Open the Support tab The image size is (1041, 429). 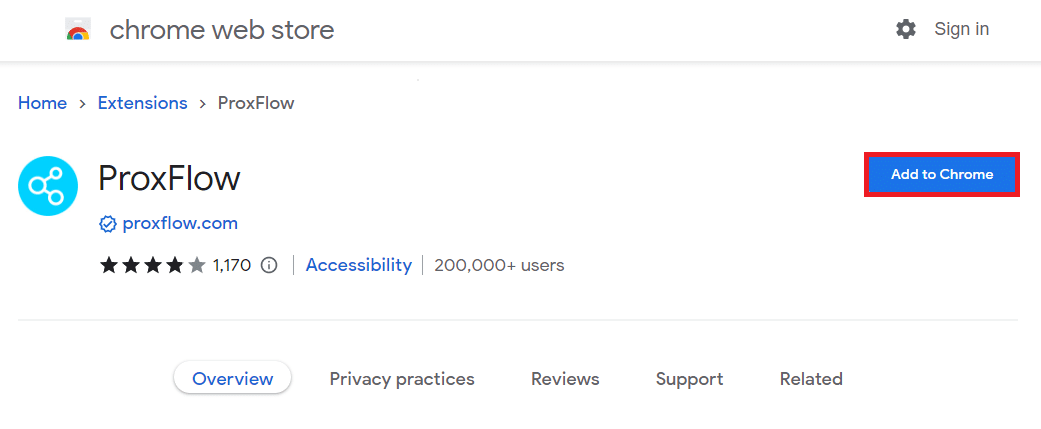689,379
